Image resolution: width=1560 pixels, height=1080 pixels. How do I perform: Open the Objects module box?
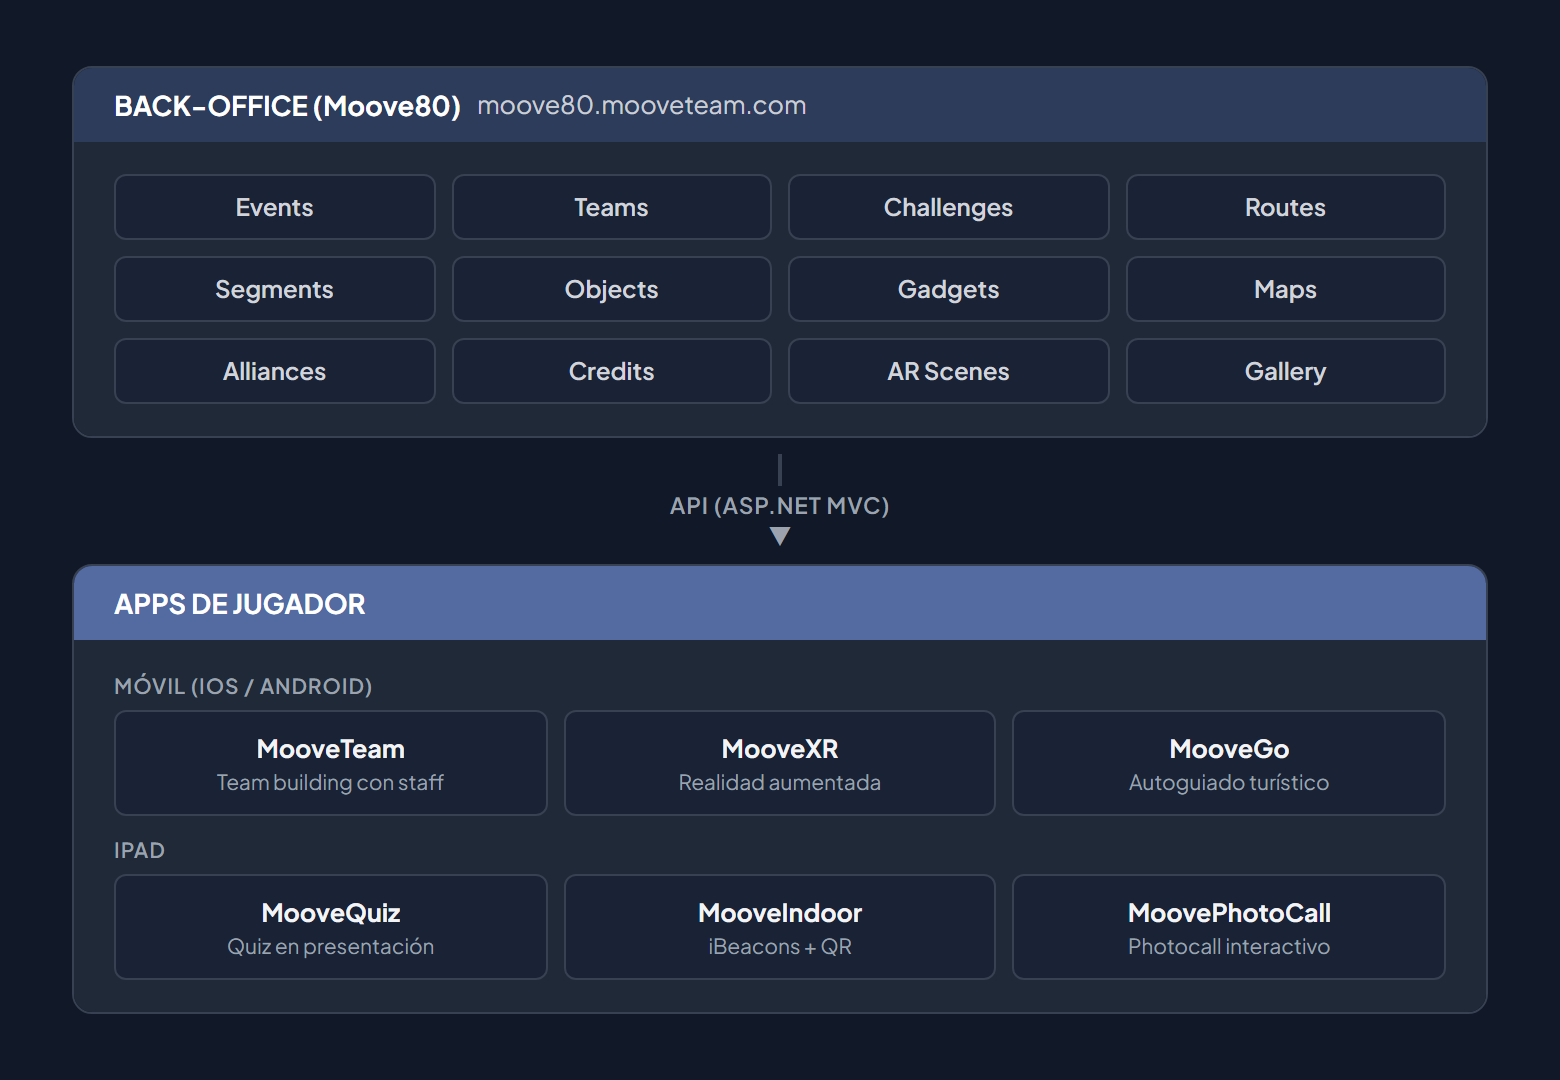coord(611,289)
